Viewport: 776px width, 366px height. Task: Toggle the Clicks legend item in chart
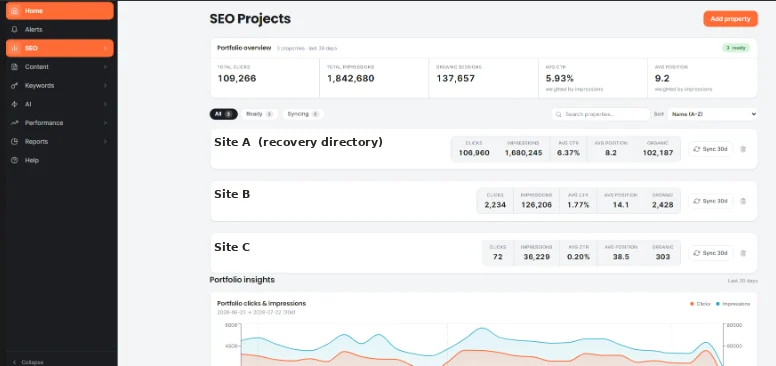[700, 304]
